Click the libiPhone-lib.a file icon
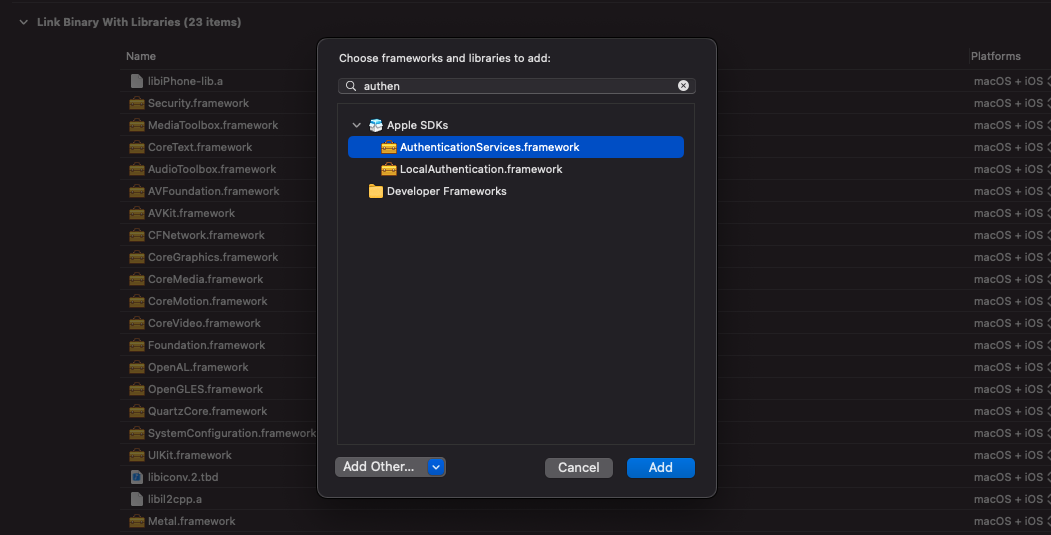This screenshot has width=1051, height=535. pyautogui.click(x=137, y=81)
